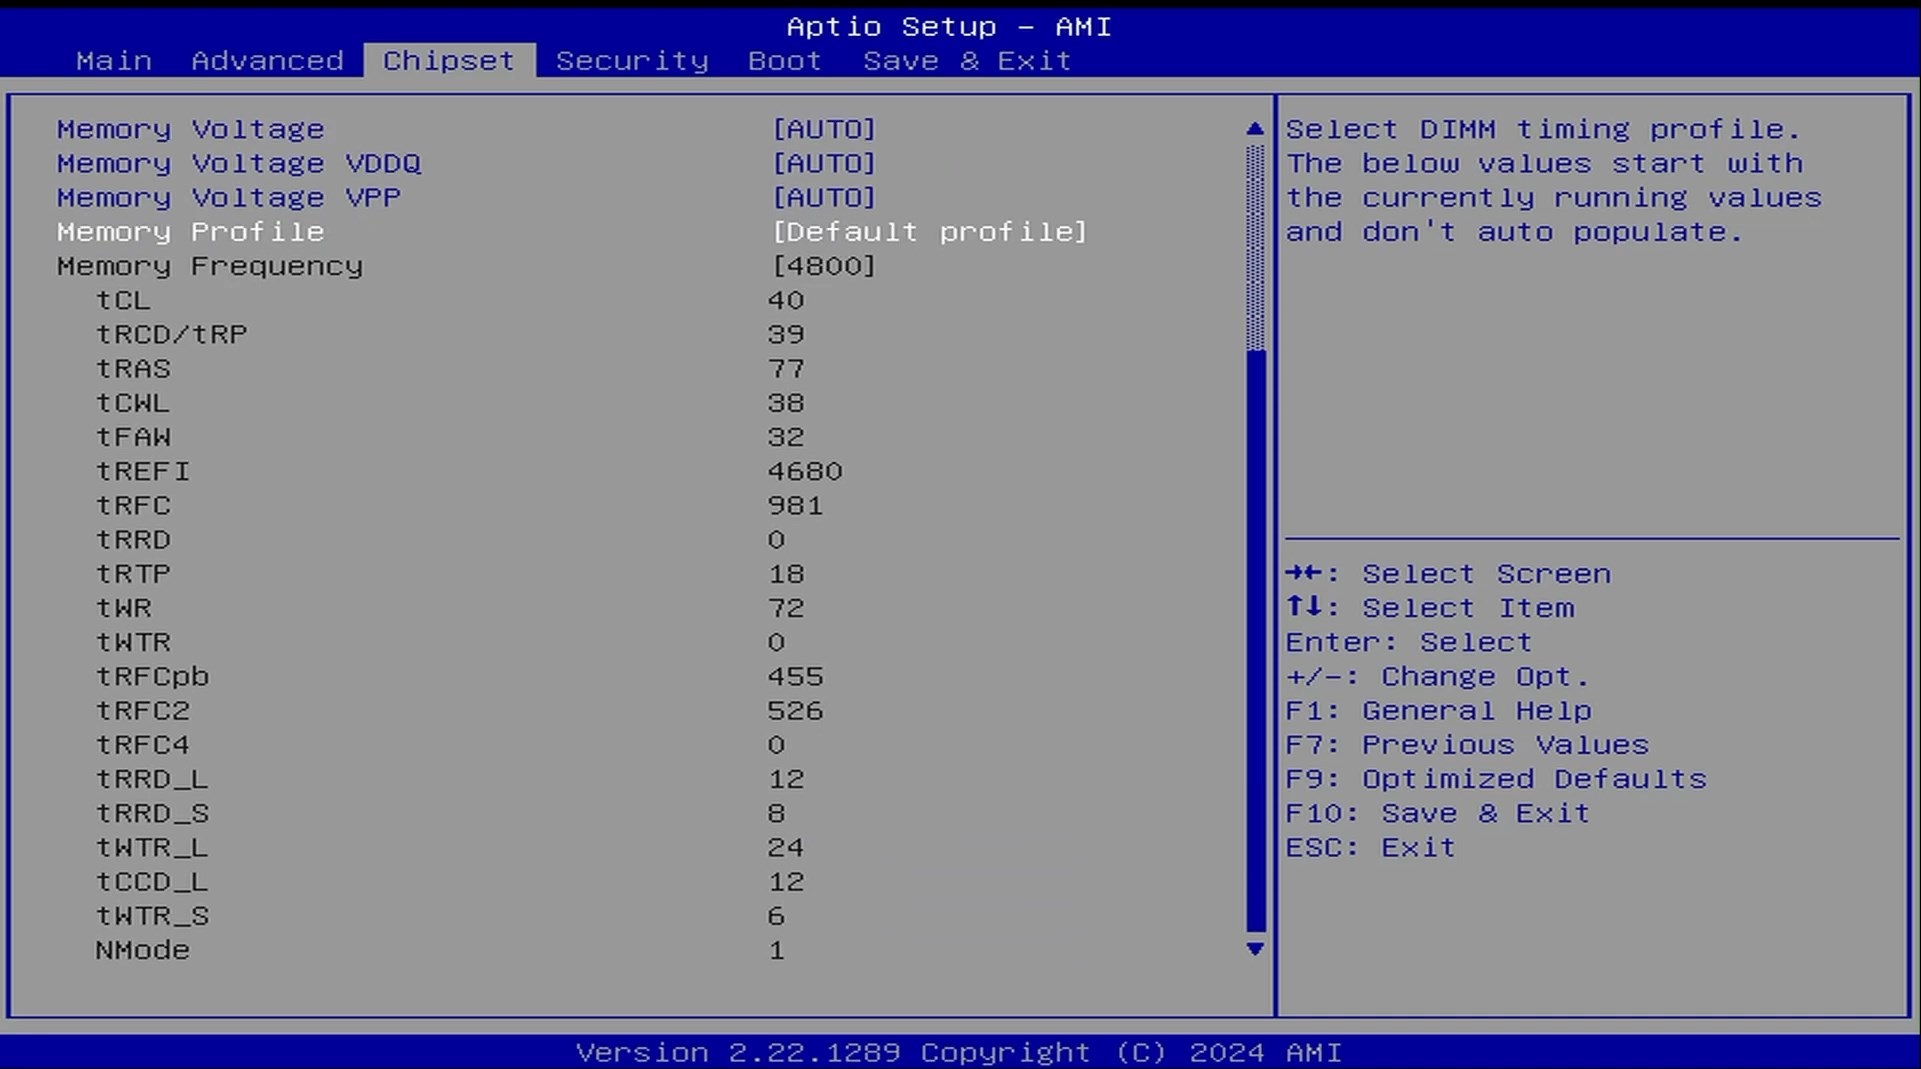The image size is (1921, 1069).
Task: Select the Memory Profile item
Action: pos(191,232)
